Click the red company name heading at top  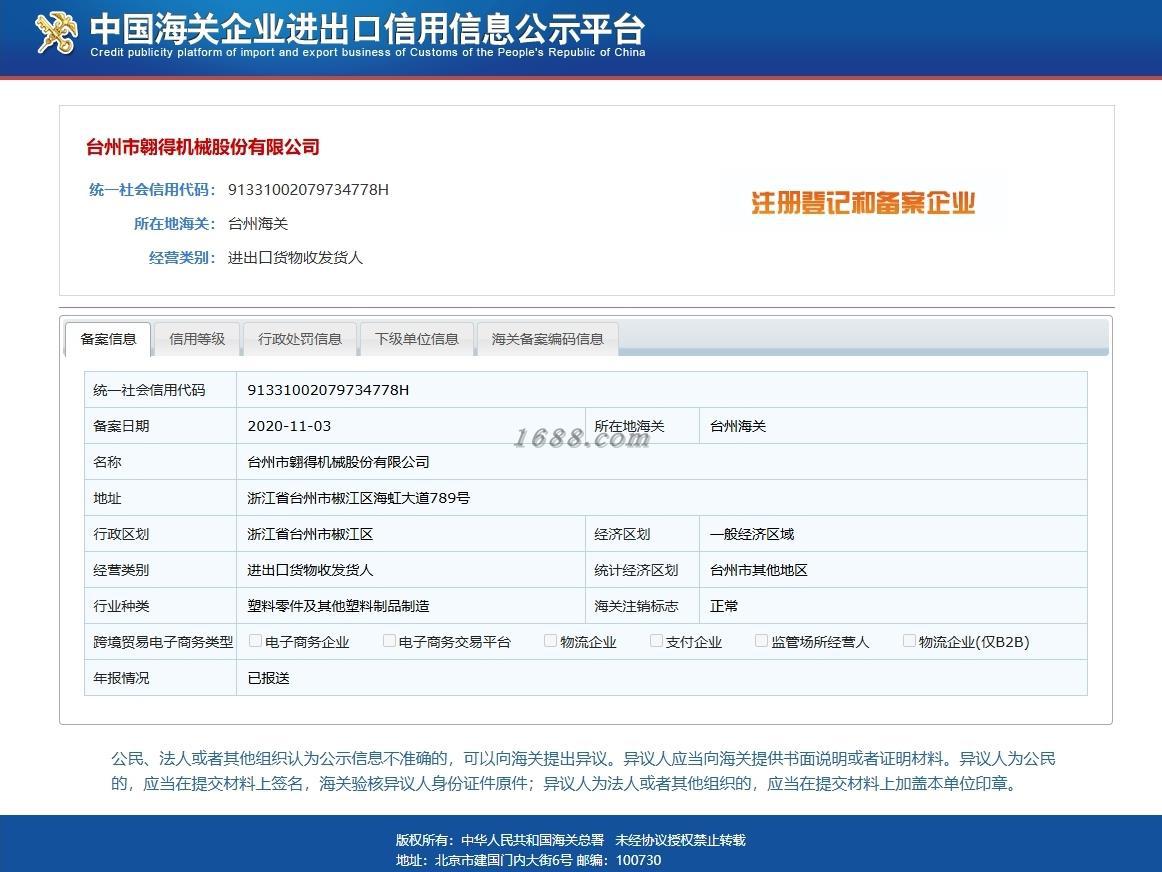pos(203,147)
